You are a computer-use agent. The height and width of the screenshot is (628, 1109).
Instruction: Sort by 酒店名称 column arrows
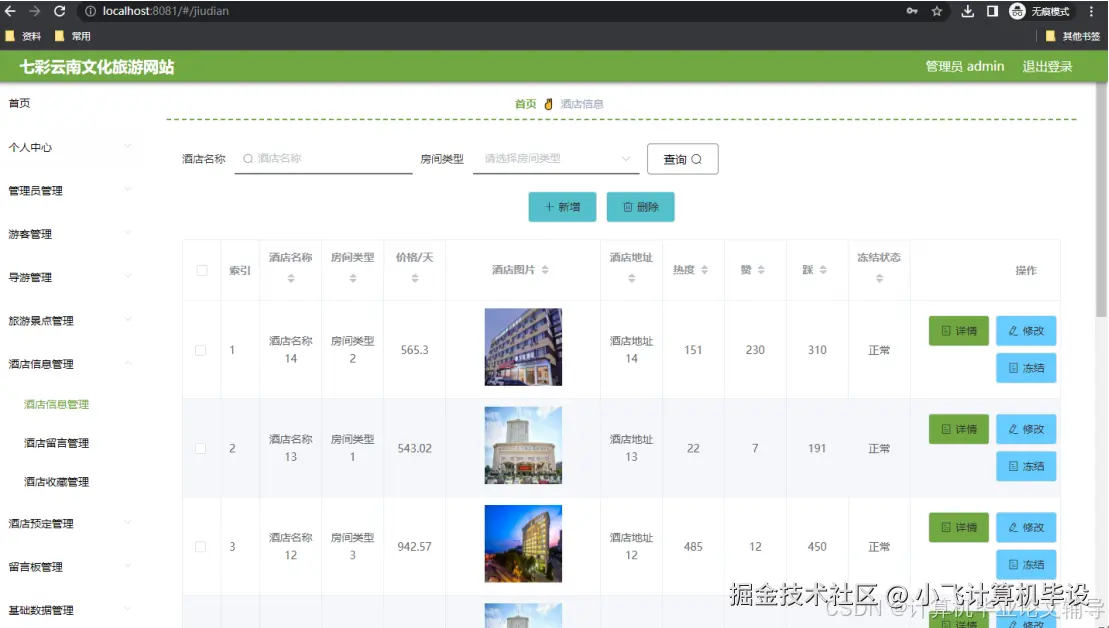(291, 279)
